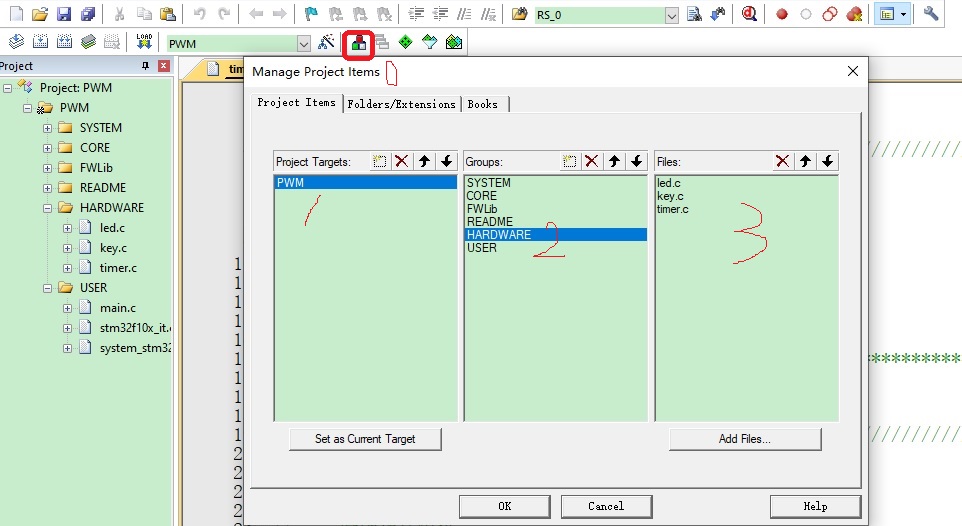962x526 pixels.
Task: Move selected group up in Groups list
Action: tap(615, 161)
